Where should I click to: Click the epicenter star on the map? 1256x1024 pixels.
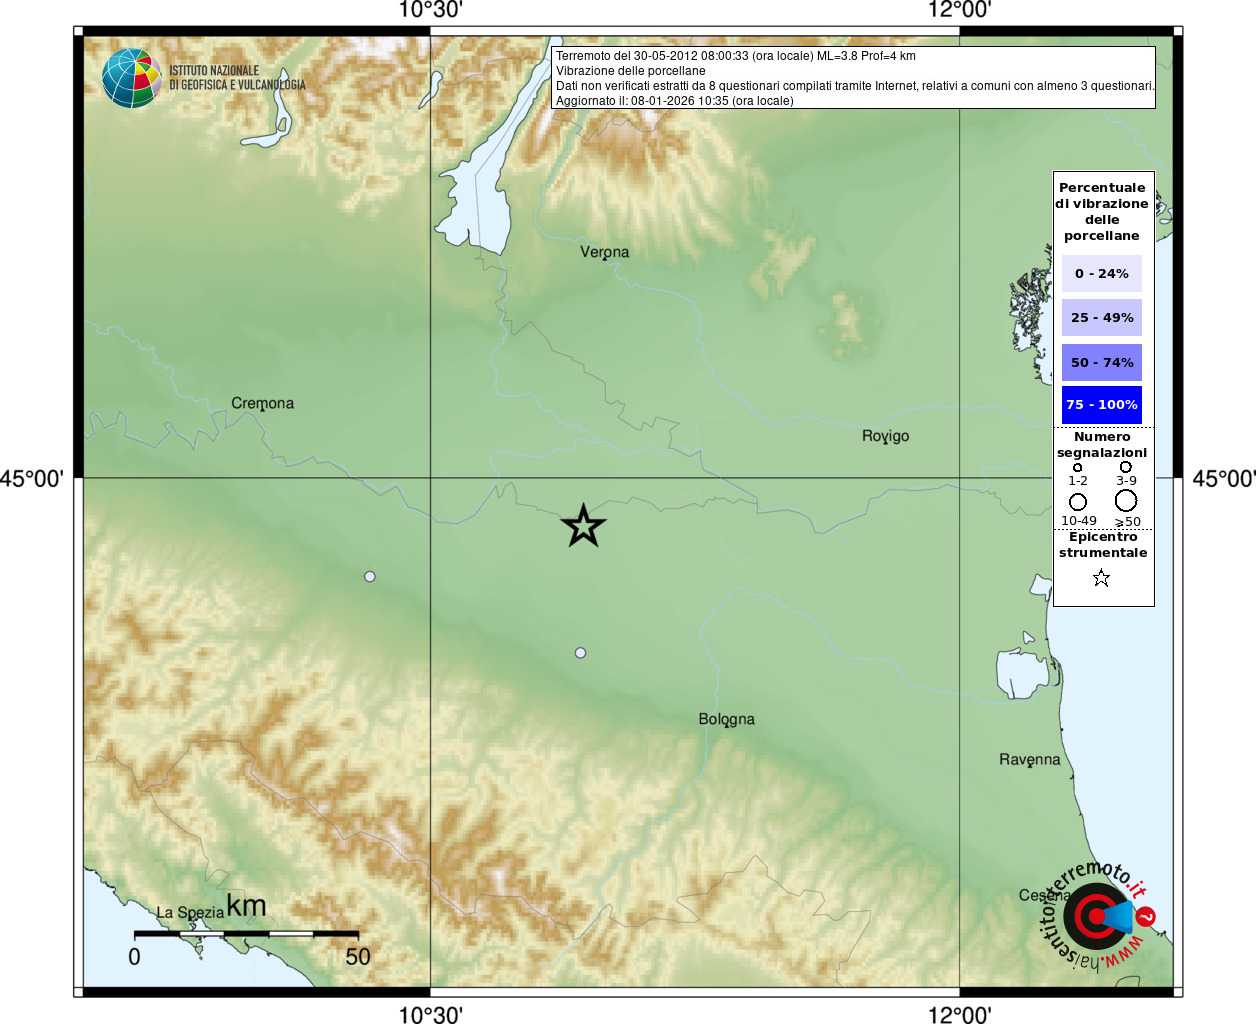click(584, 526)
